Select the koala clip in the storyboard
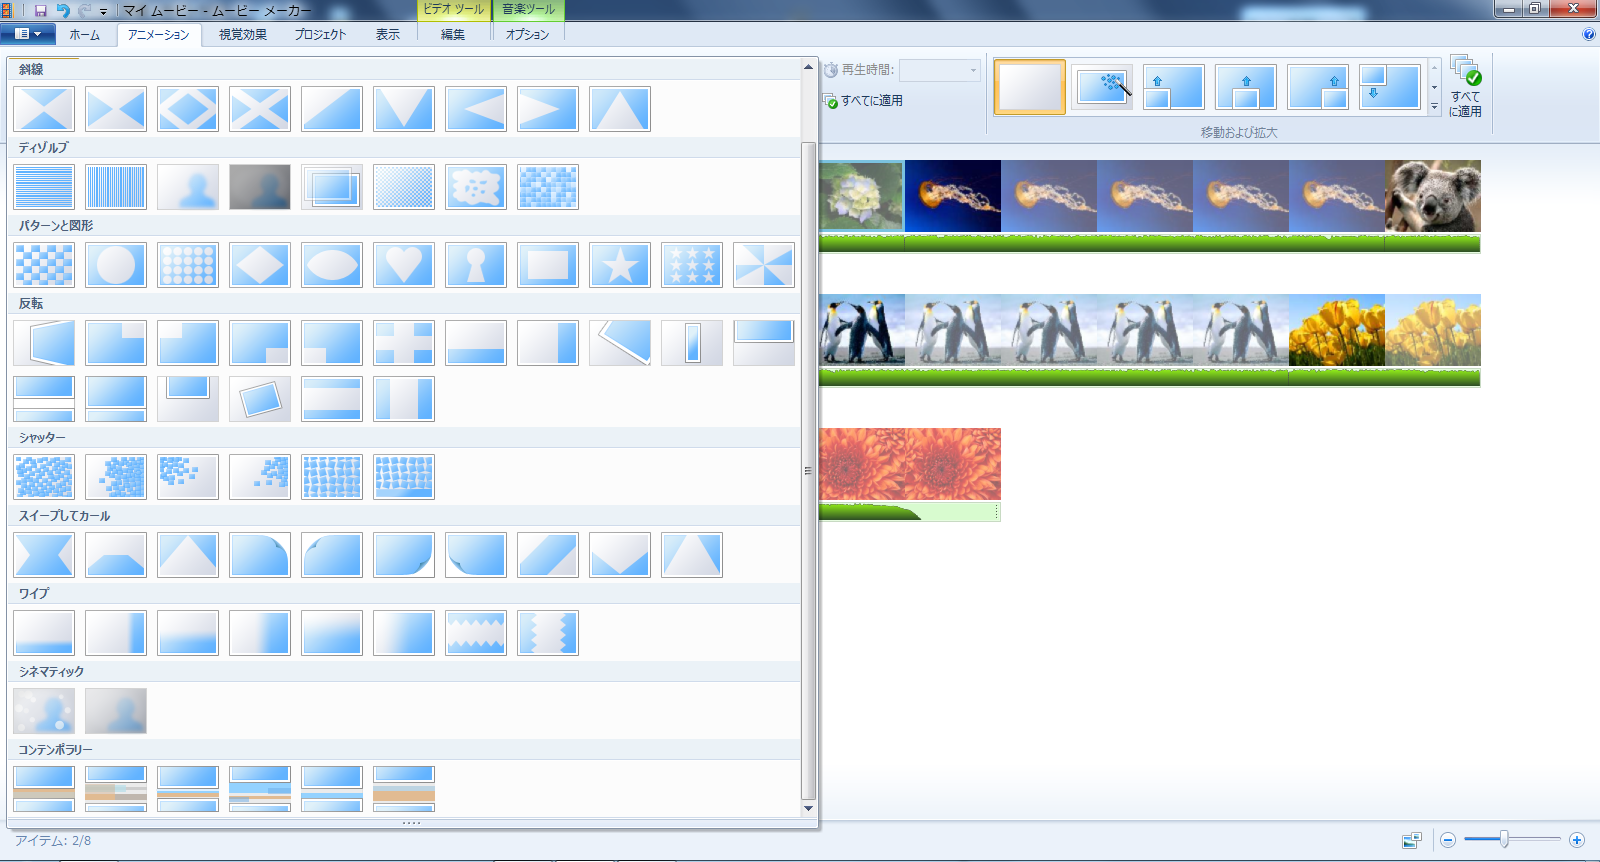 [x=1432, y=196]
